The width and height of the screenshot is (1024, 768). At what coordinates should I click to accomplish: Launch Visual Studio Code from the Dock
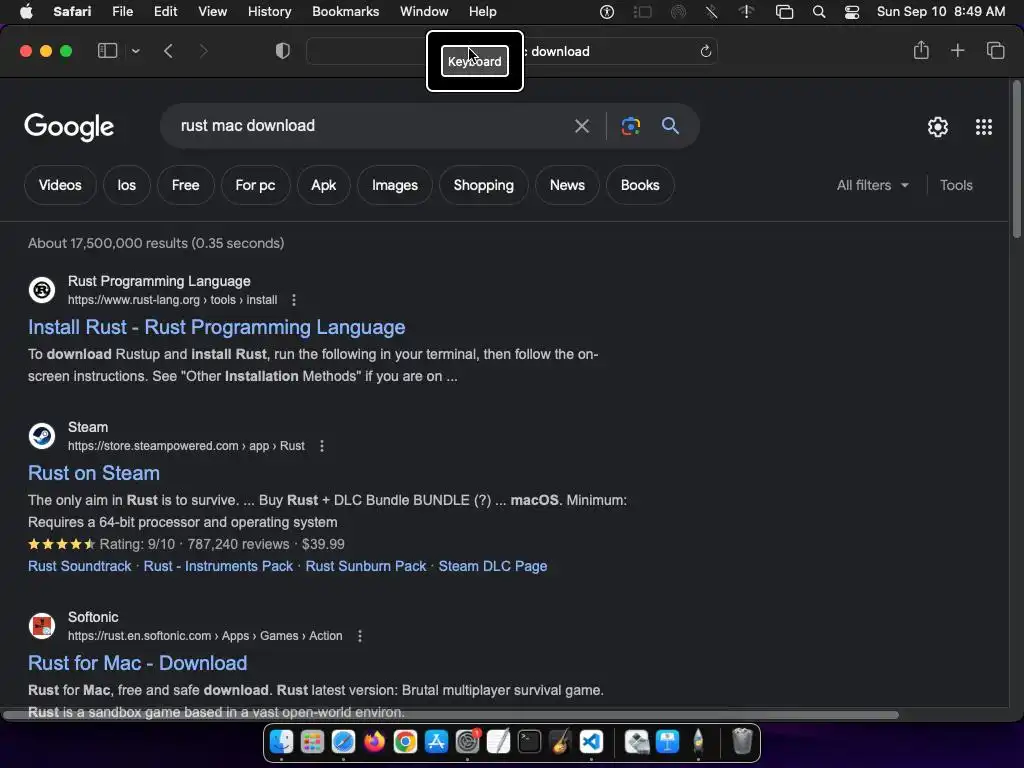(591, 742)
